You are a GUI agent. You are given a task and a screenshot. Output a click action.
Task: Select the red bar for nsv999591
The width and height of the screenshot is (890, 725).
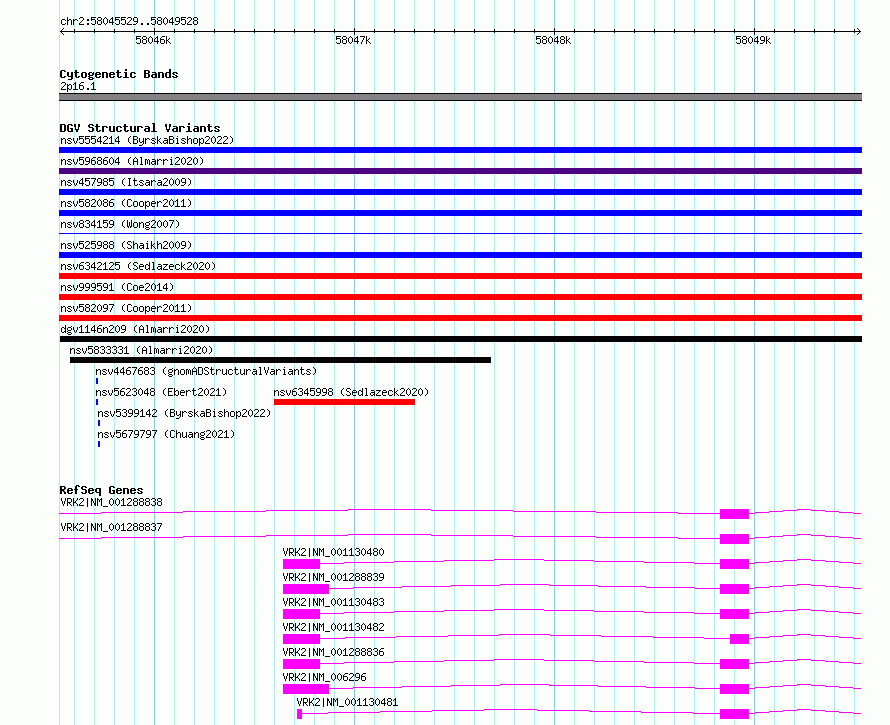click(x=460, y=297)
